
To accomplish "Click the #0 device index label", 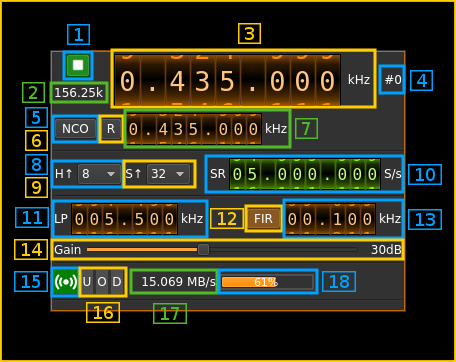I will click(x=393, y=80).
